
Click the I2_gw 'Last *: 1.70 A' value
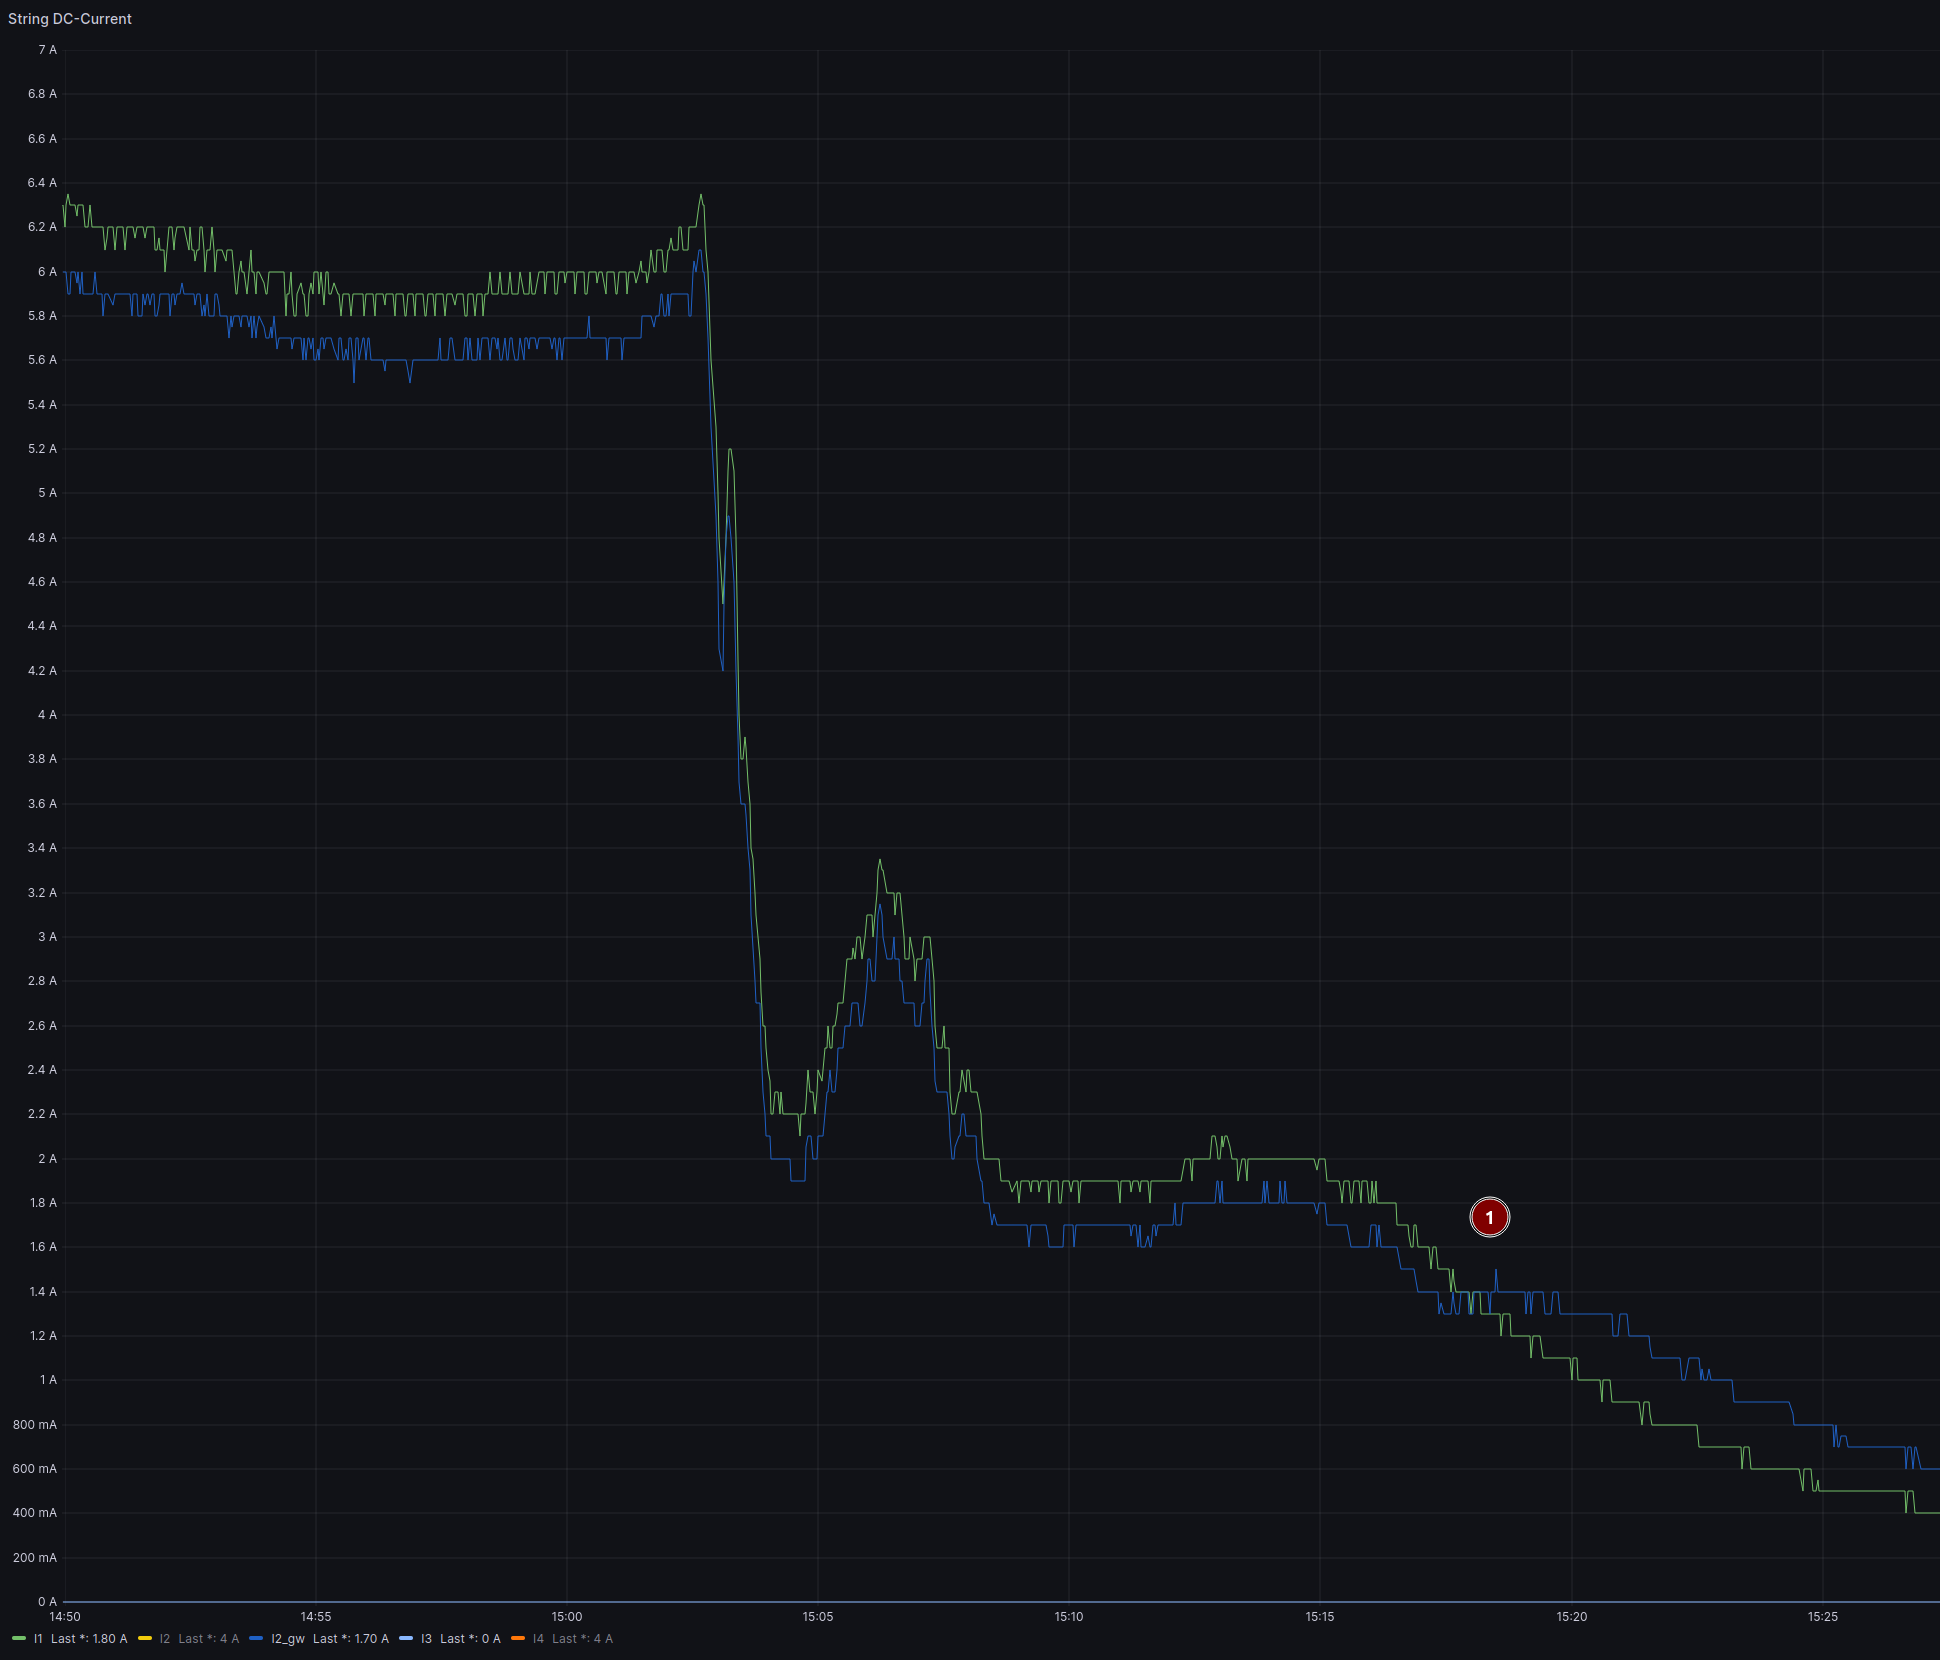coord(350,1638)
